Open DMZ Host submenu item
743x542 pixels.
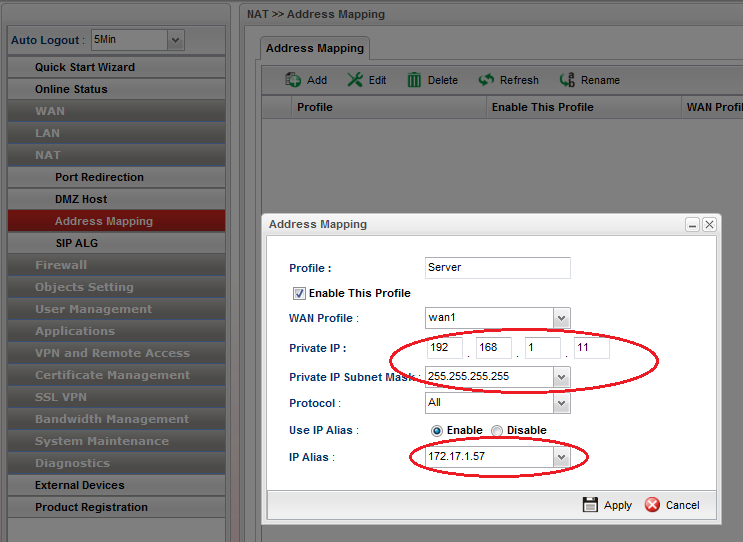tap(117, 199)
